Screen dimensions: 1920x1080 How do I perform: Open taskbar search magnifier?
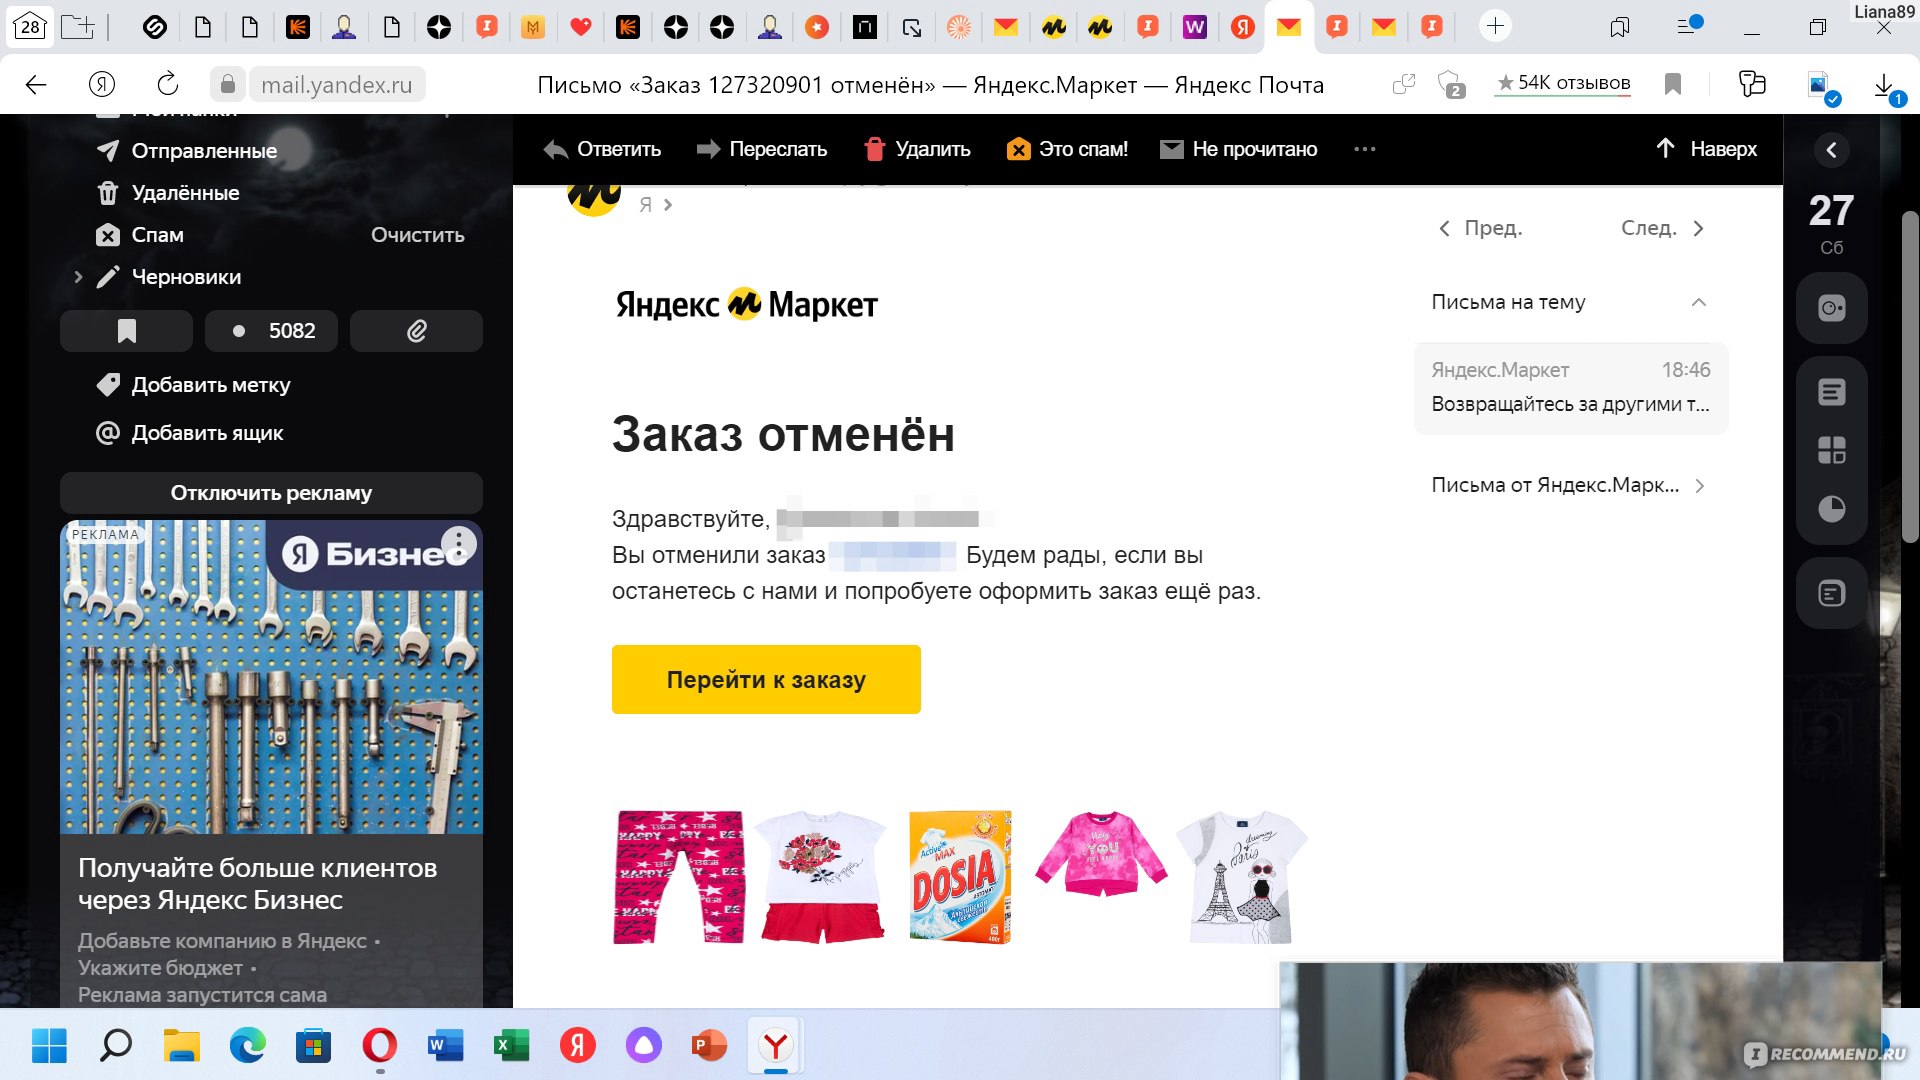[116, 1046]
